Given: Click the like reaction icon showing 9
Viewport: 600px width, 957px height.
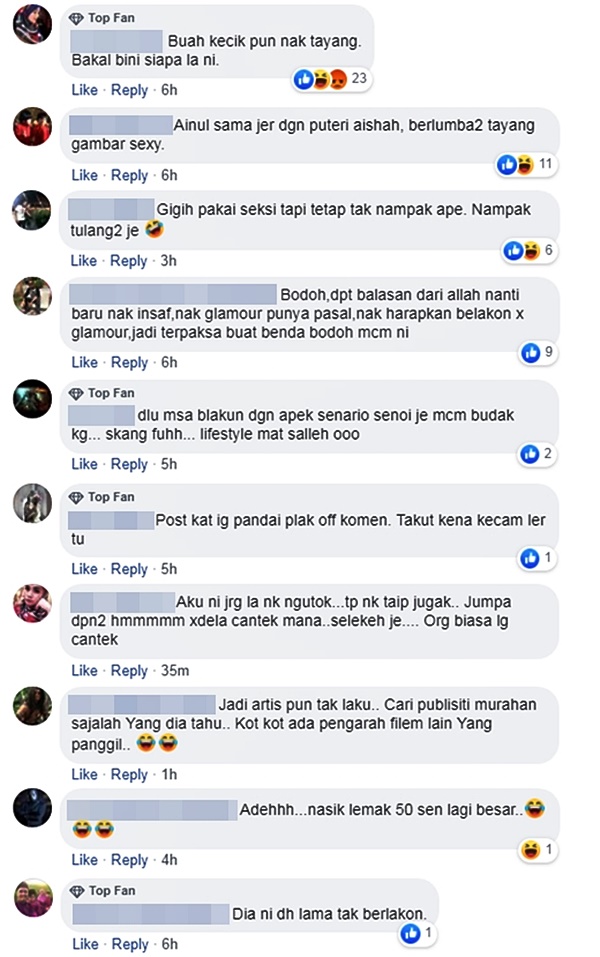Looking at the screenshot, I should (x=530, y=352).
